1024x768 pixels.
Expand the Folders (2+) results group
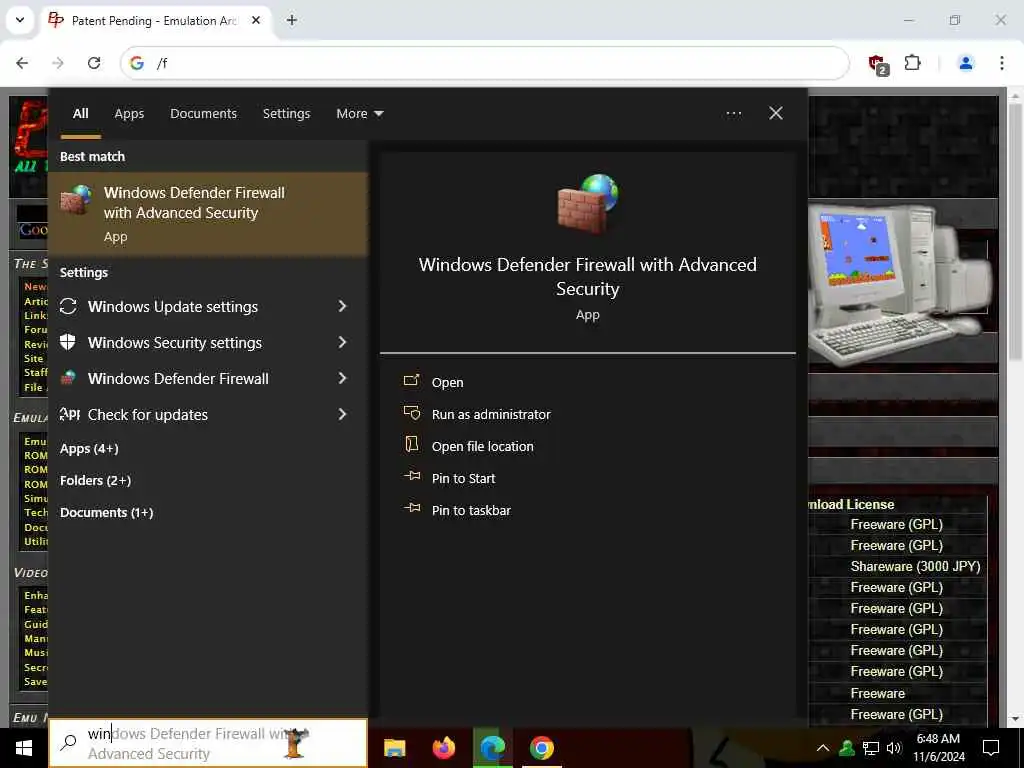[x=95, y=481]
